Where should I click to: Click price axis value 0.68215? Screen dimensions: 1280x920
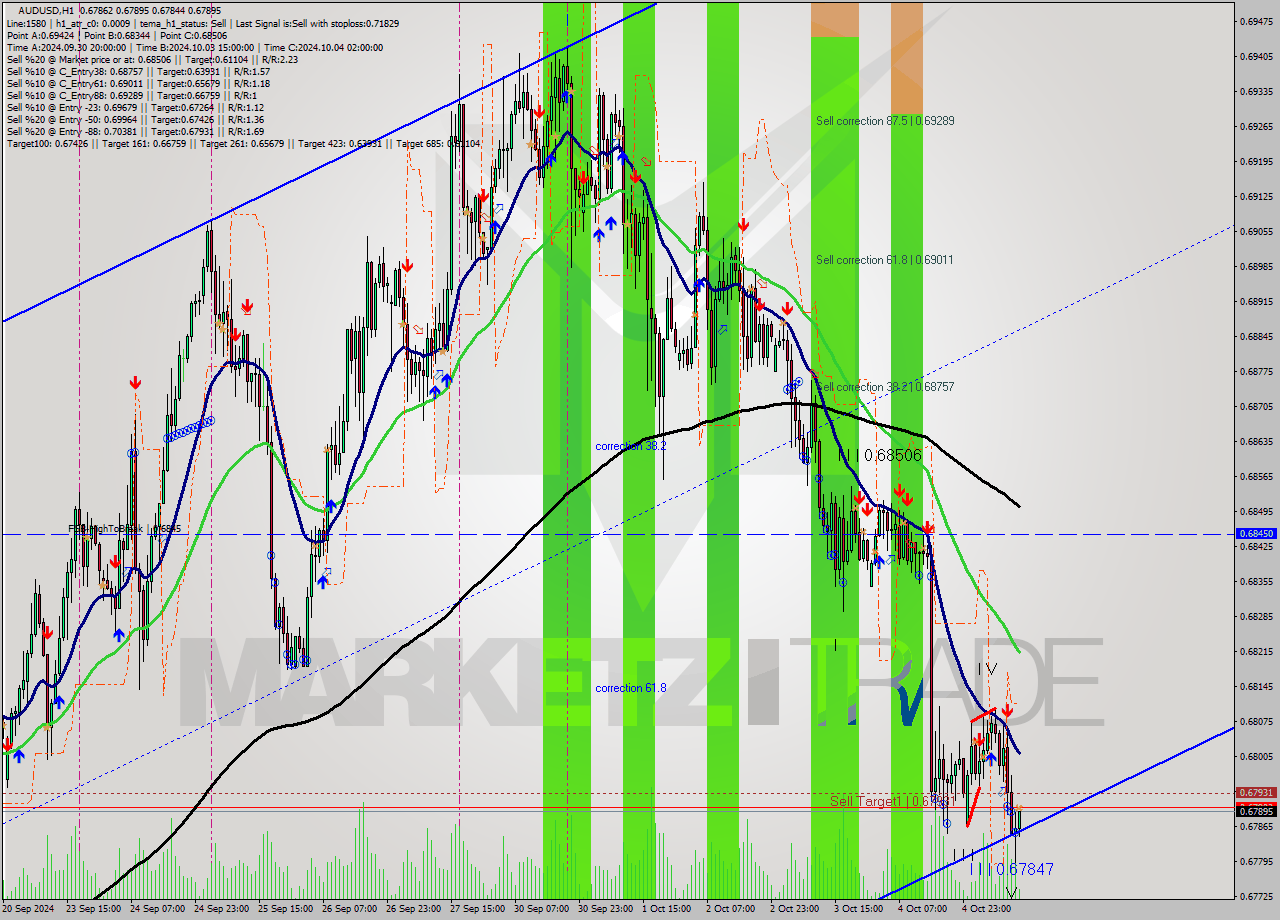(x=1257, y=651)
